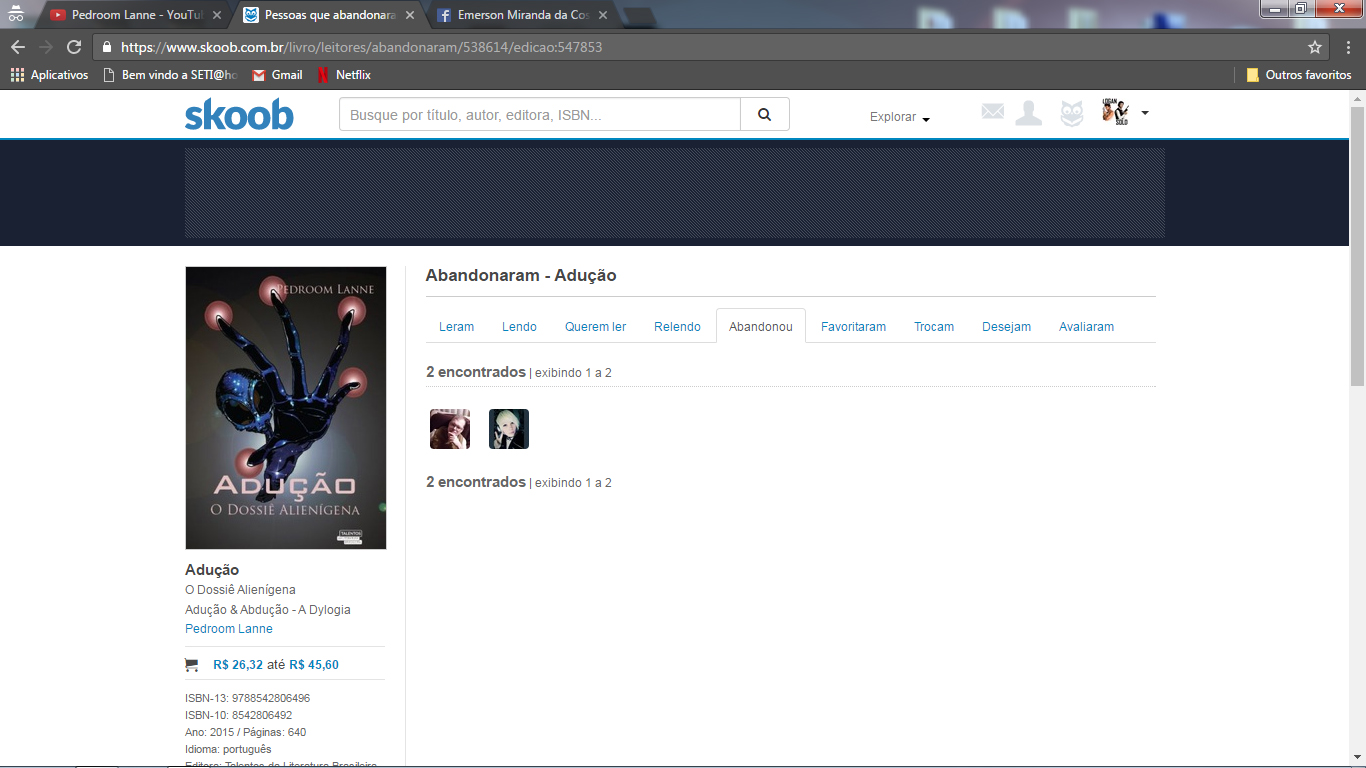Click the R$ 45,60 price link
Viewport: 1366px width, 768px height.
pyautogui.click(x=314, y=665)
